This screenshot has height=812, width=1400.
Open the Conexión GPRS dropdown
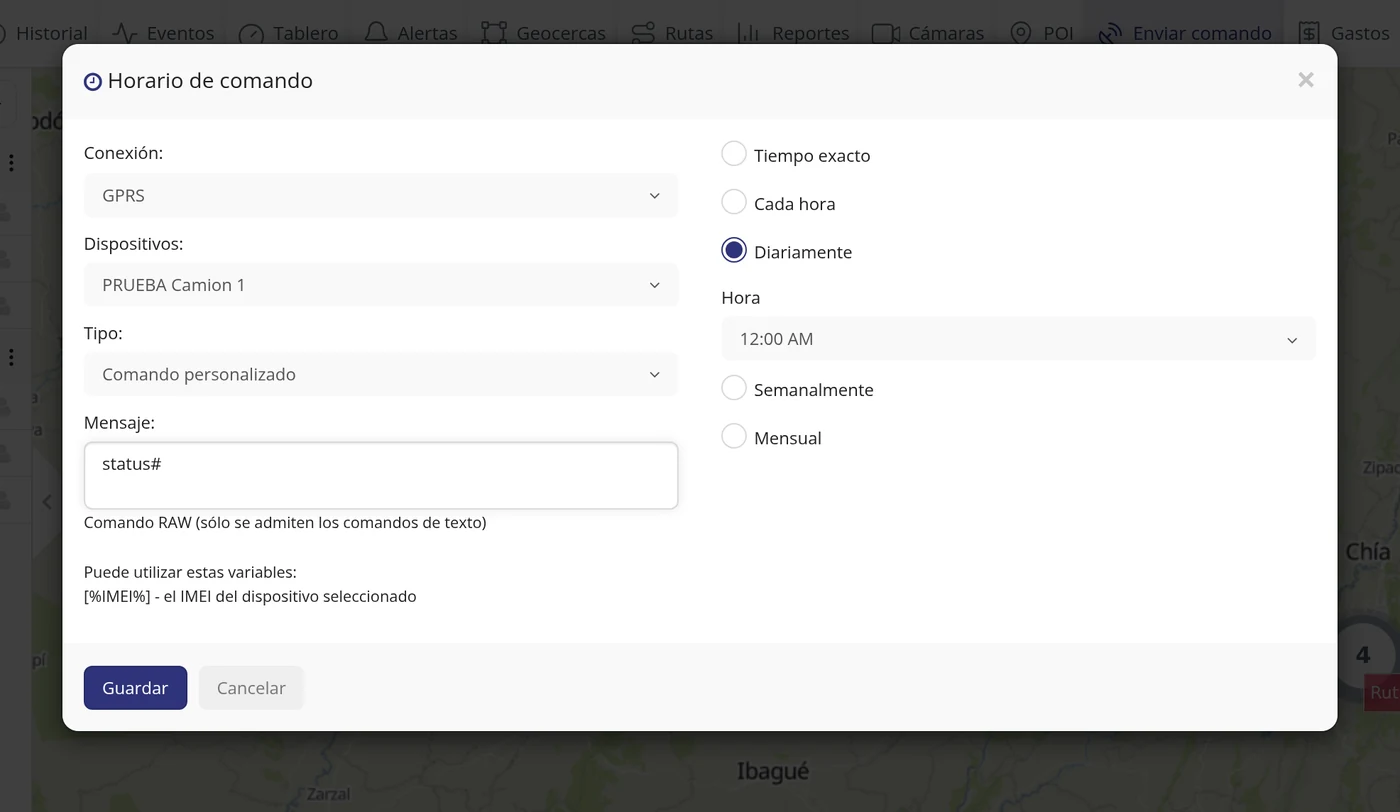381,195
